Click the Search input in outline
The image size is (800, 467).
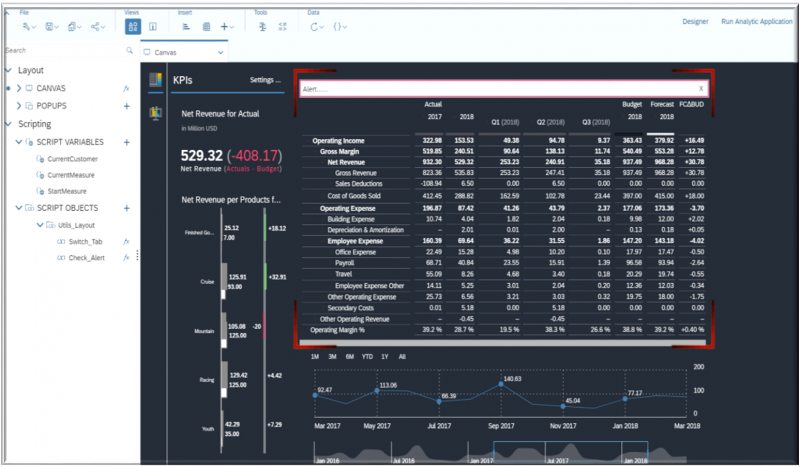[64, 50]
